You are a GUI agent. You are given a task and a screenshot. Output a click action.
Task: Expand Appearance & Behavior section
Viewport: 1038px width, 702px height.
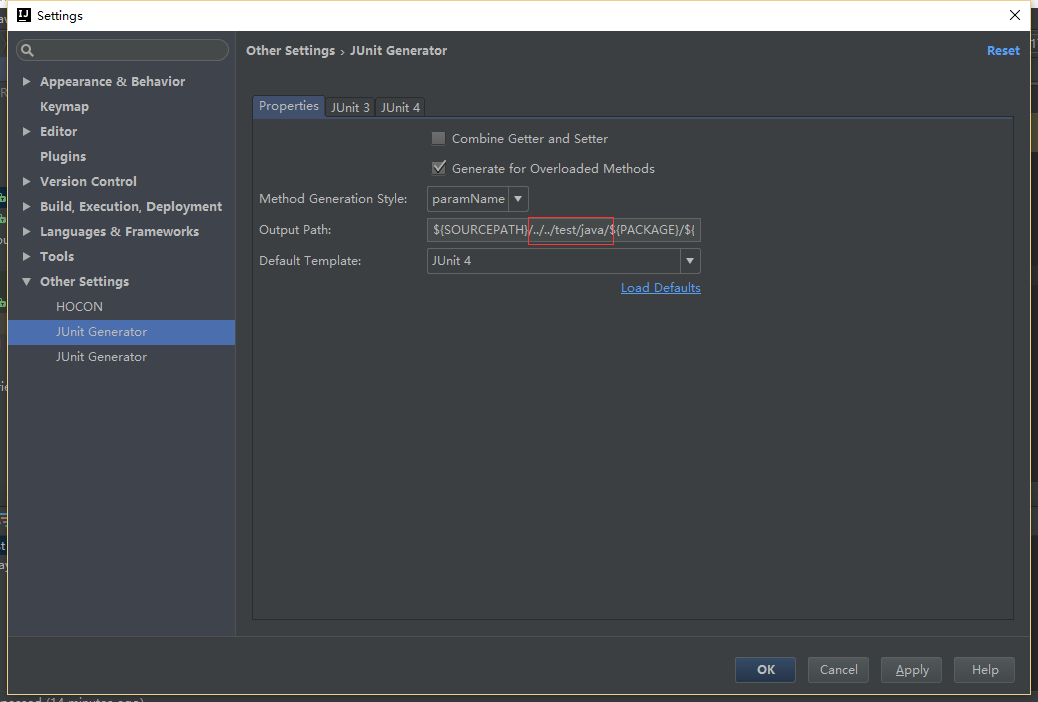(x=26, y=81)
